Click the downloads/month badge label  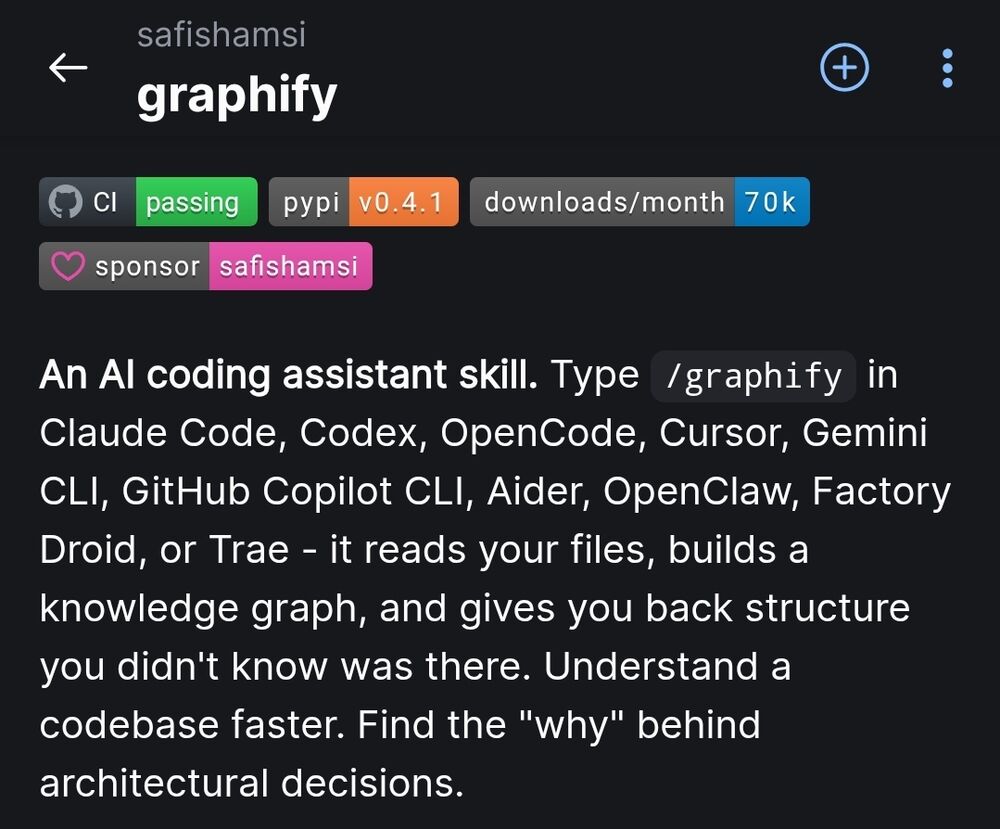[x=603, y=202]
